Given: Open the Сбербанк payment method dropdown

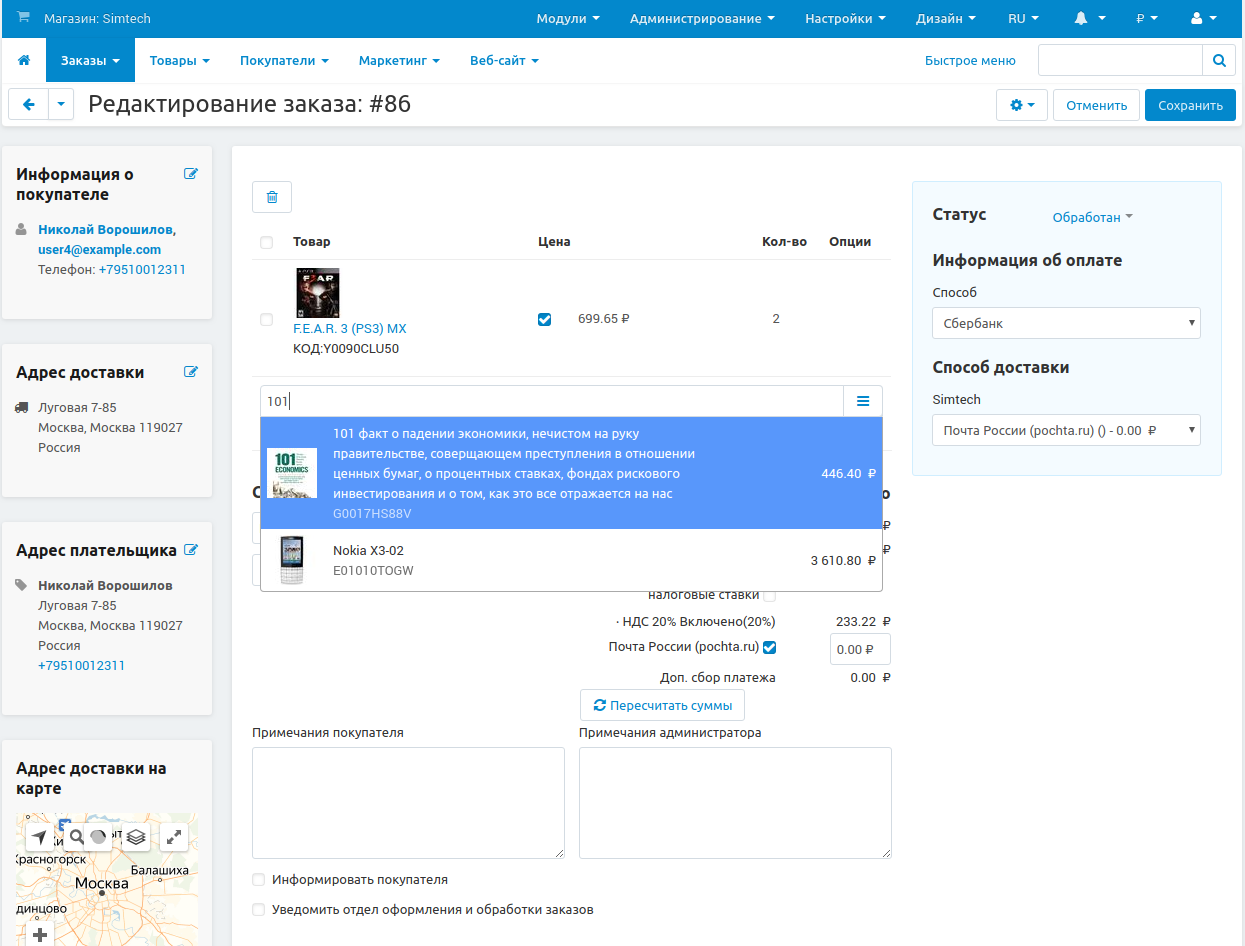Looking at the screenshot, I should pyautogui.click(x=1066, y=323).
